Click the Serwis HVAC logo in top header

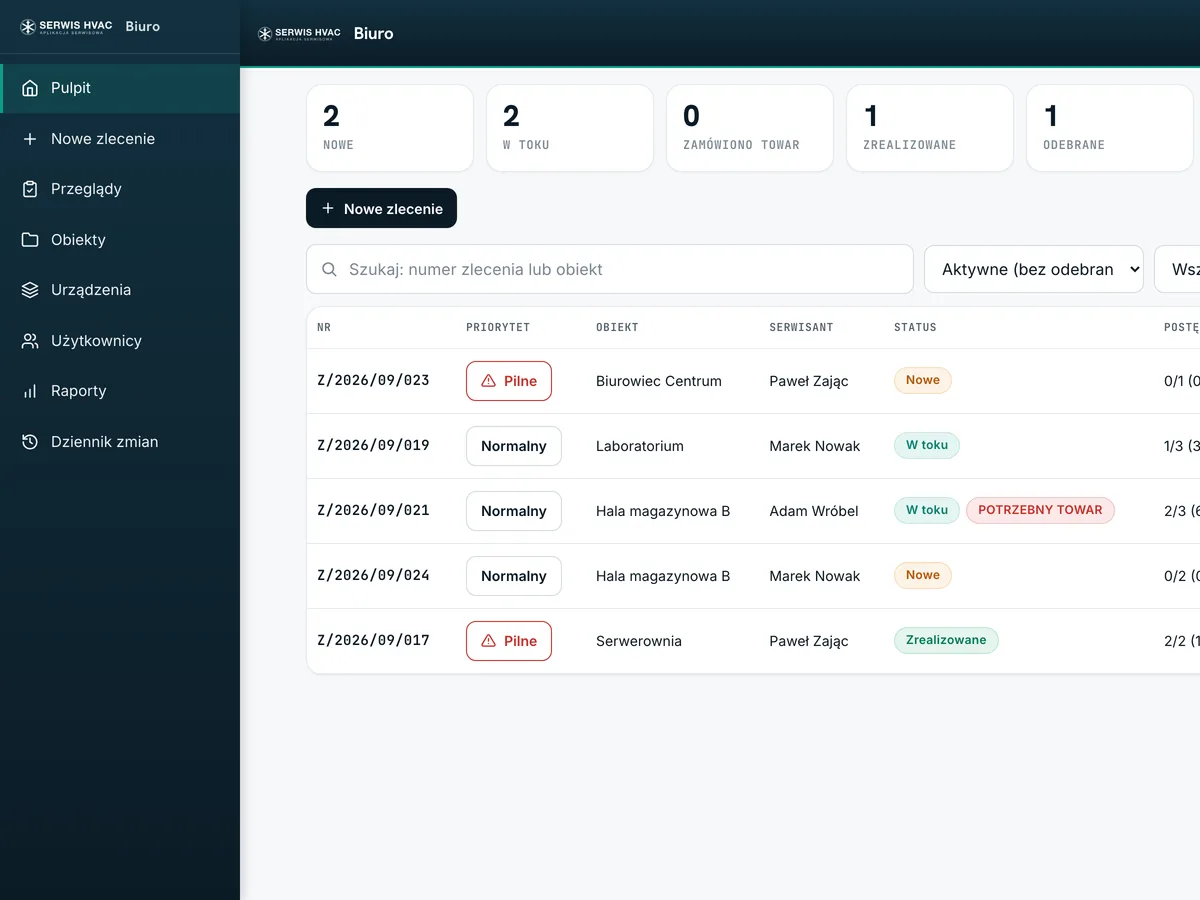point(299,33)
